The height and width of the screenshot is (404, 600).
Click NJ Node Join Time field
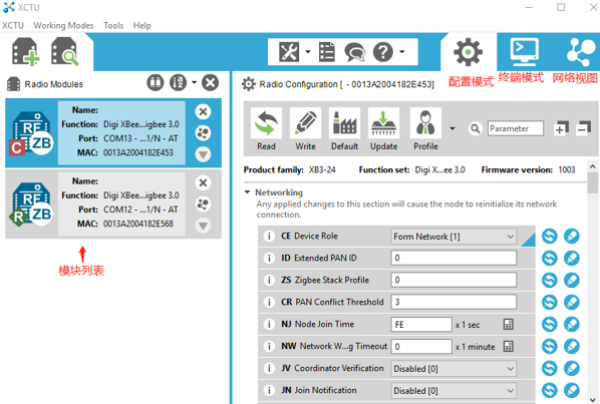click(x=421, y=324)
